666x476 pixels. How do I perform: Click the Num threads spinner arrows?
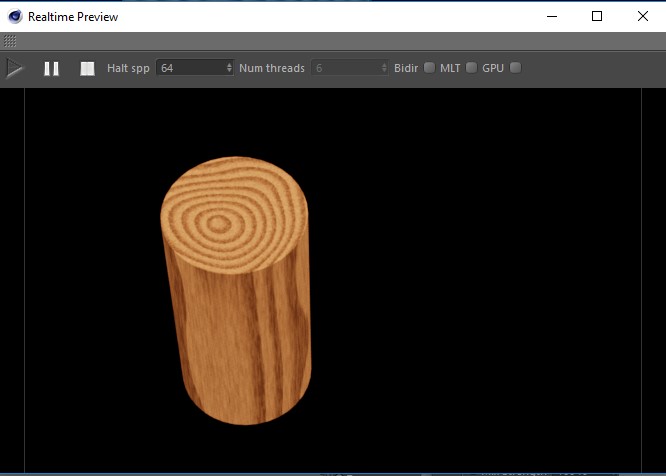pos(385,68)
